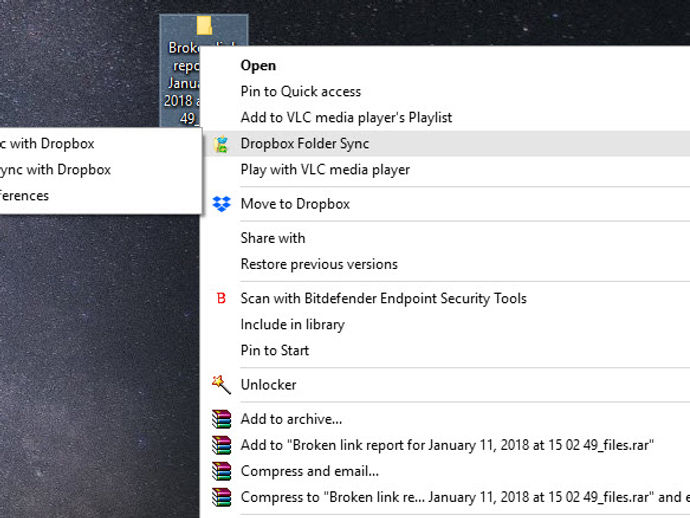
Task: Select the Broken link report folder icon
Action: tap(204, 26)
